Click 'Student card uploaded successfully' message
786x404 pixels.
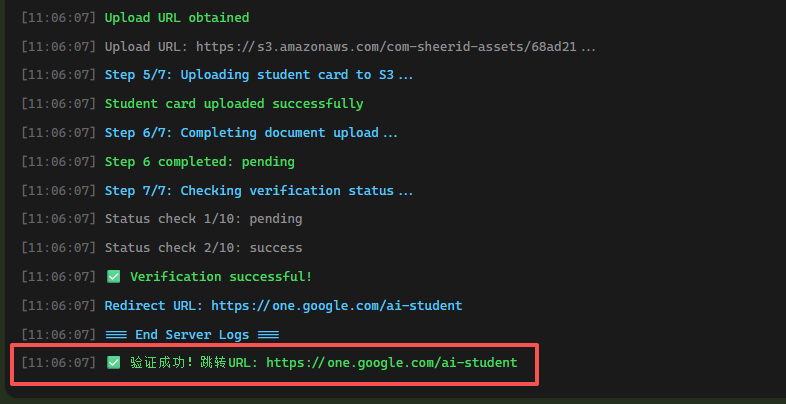(233, 104)
